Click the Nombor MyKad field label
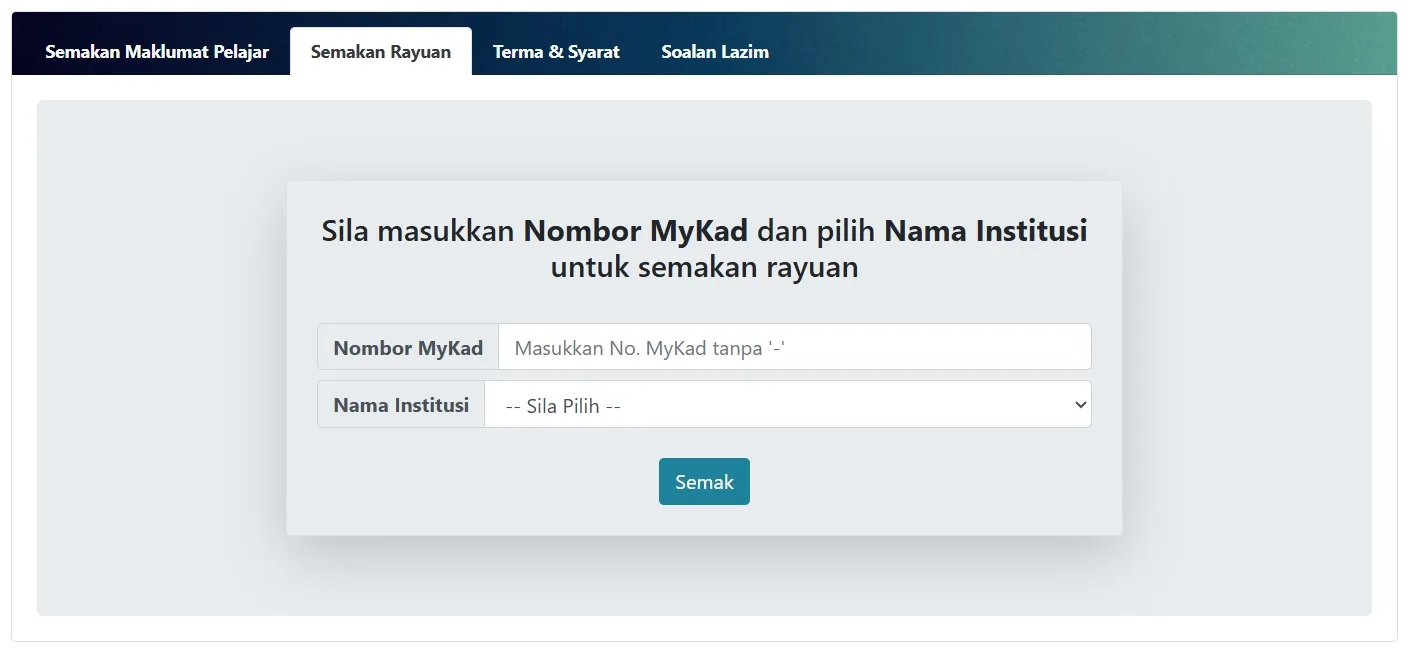 pyautogui.click(x=408, y=348)
